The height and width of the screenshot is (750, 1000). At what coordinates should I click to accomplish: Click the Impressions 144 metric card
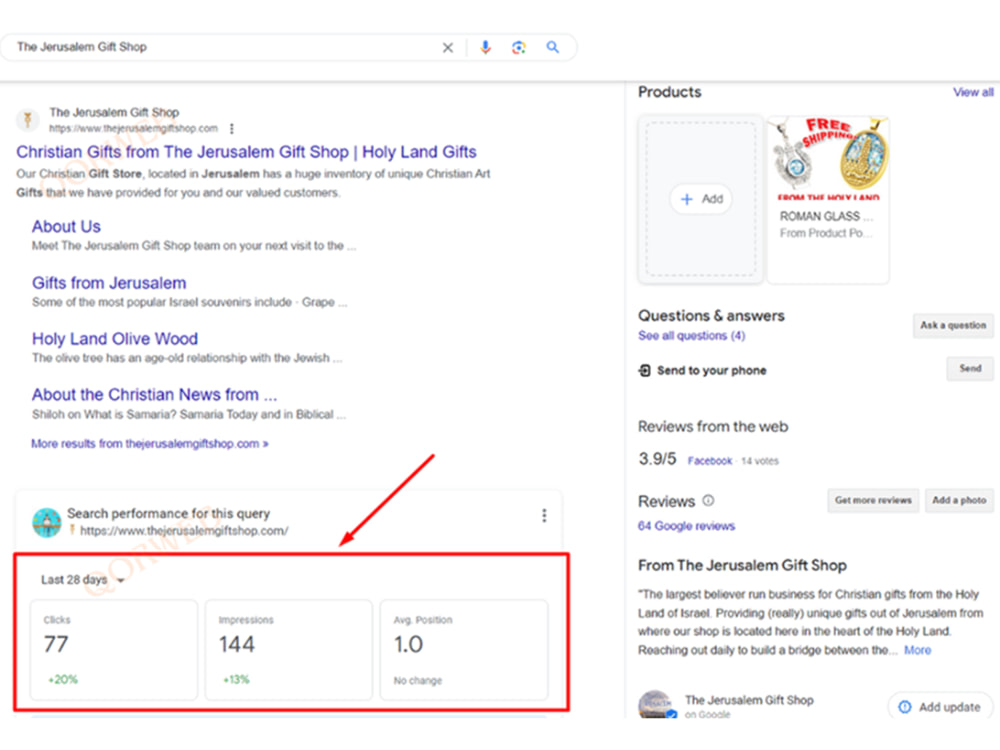coord(289,649)
